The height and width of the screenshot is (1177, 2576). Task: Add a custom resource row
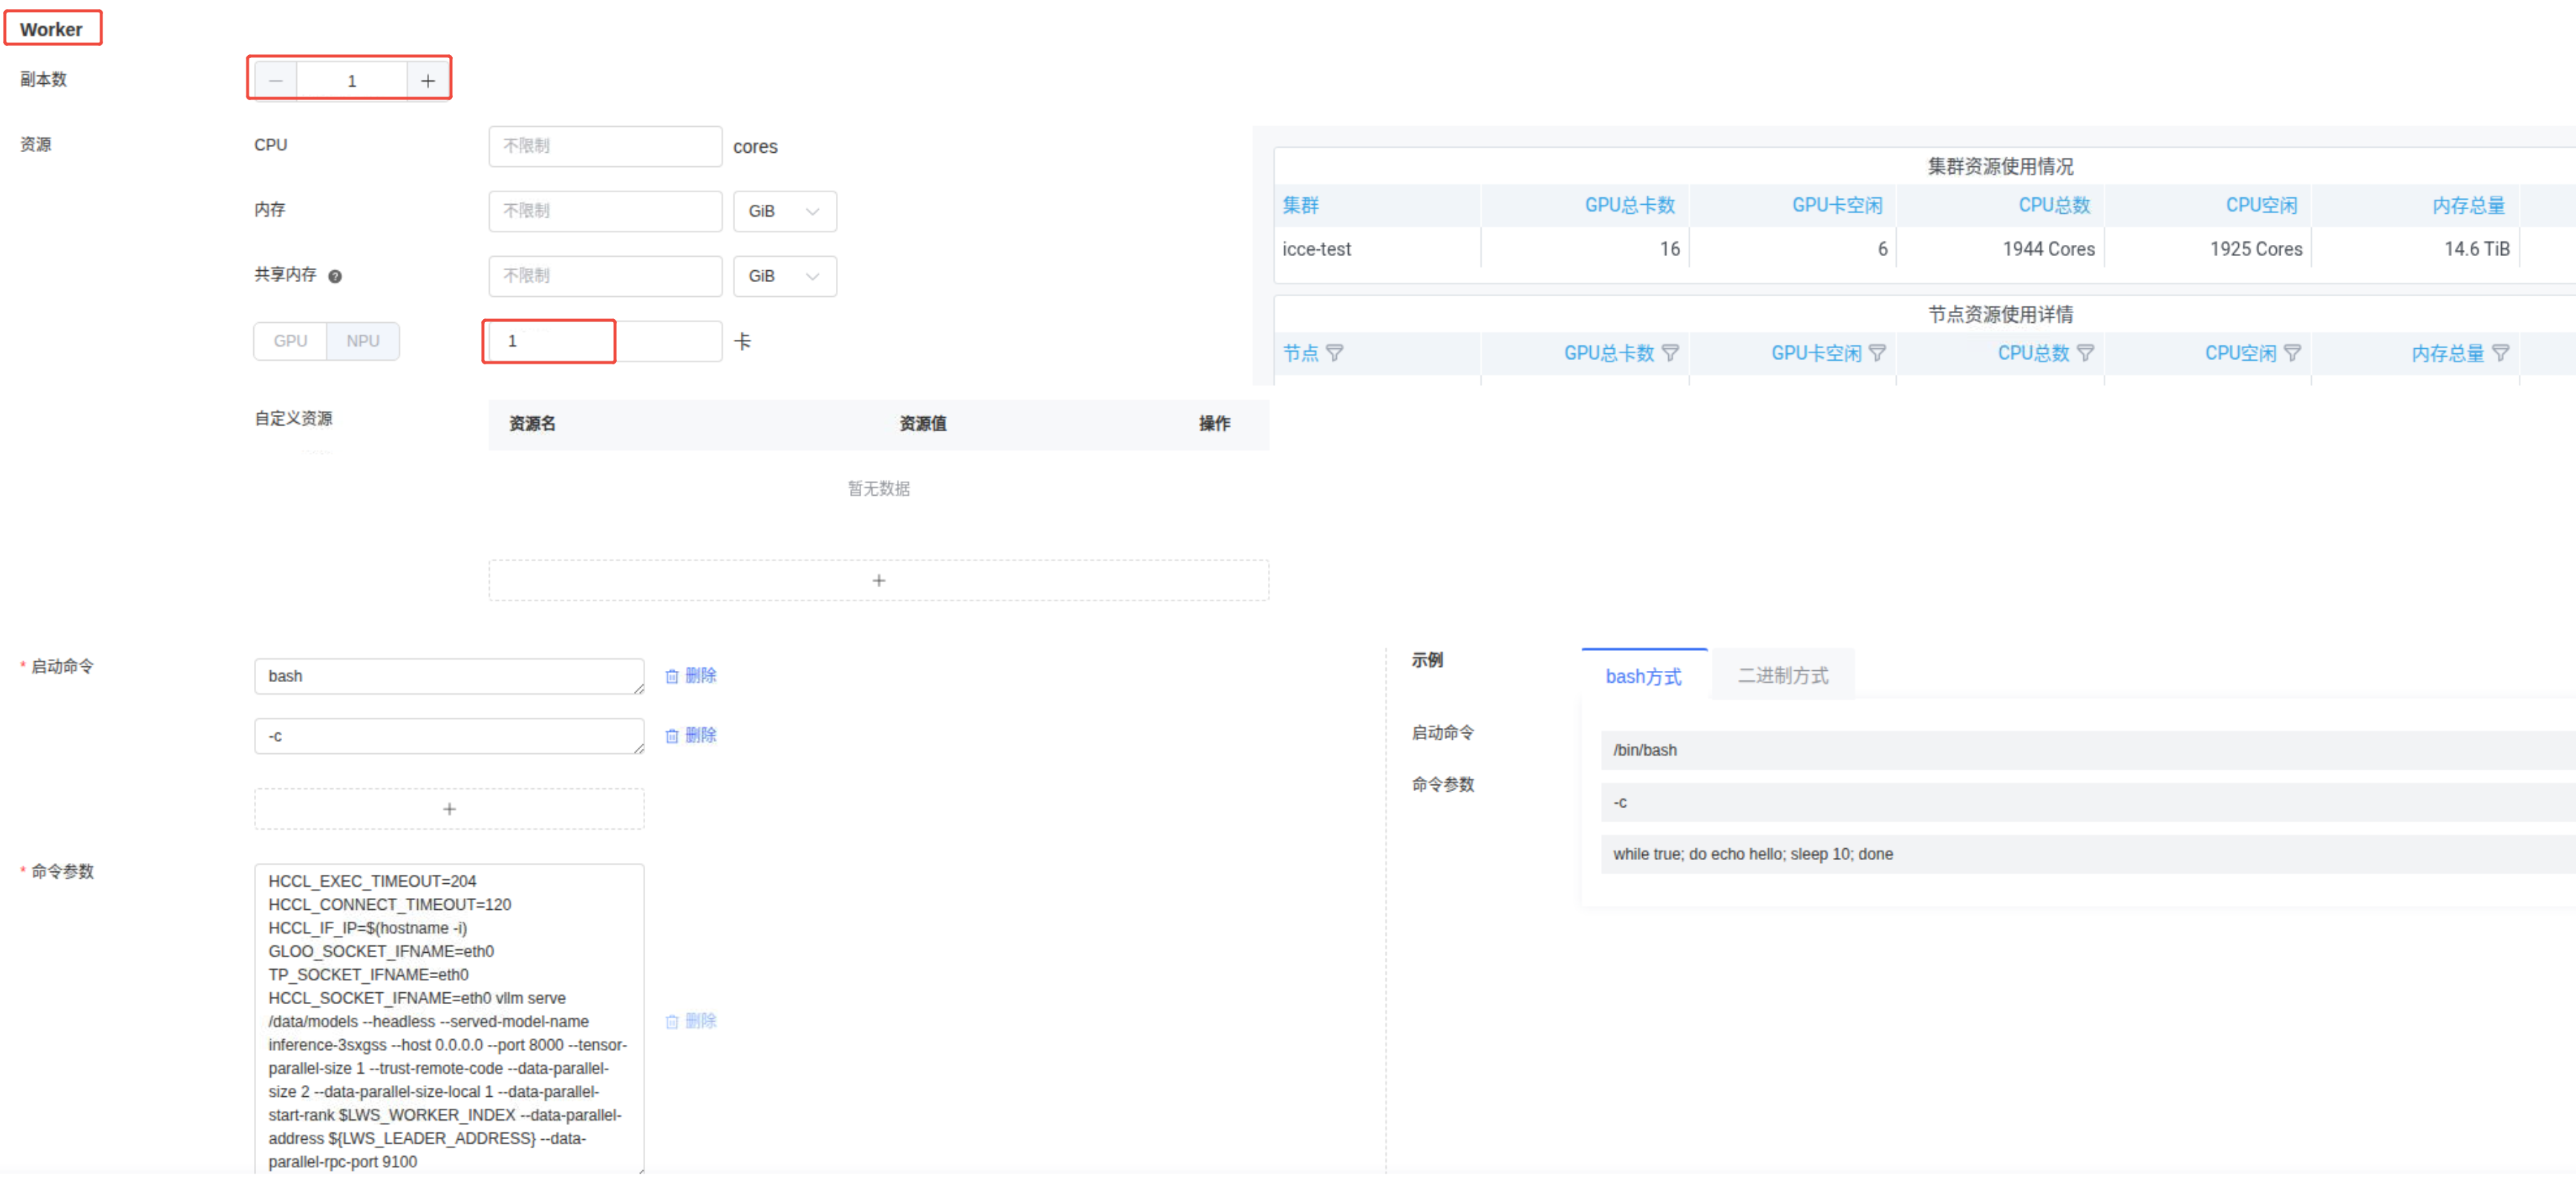pos(878,580)
